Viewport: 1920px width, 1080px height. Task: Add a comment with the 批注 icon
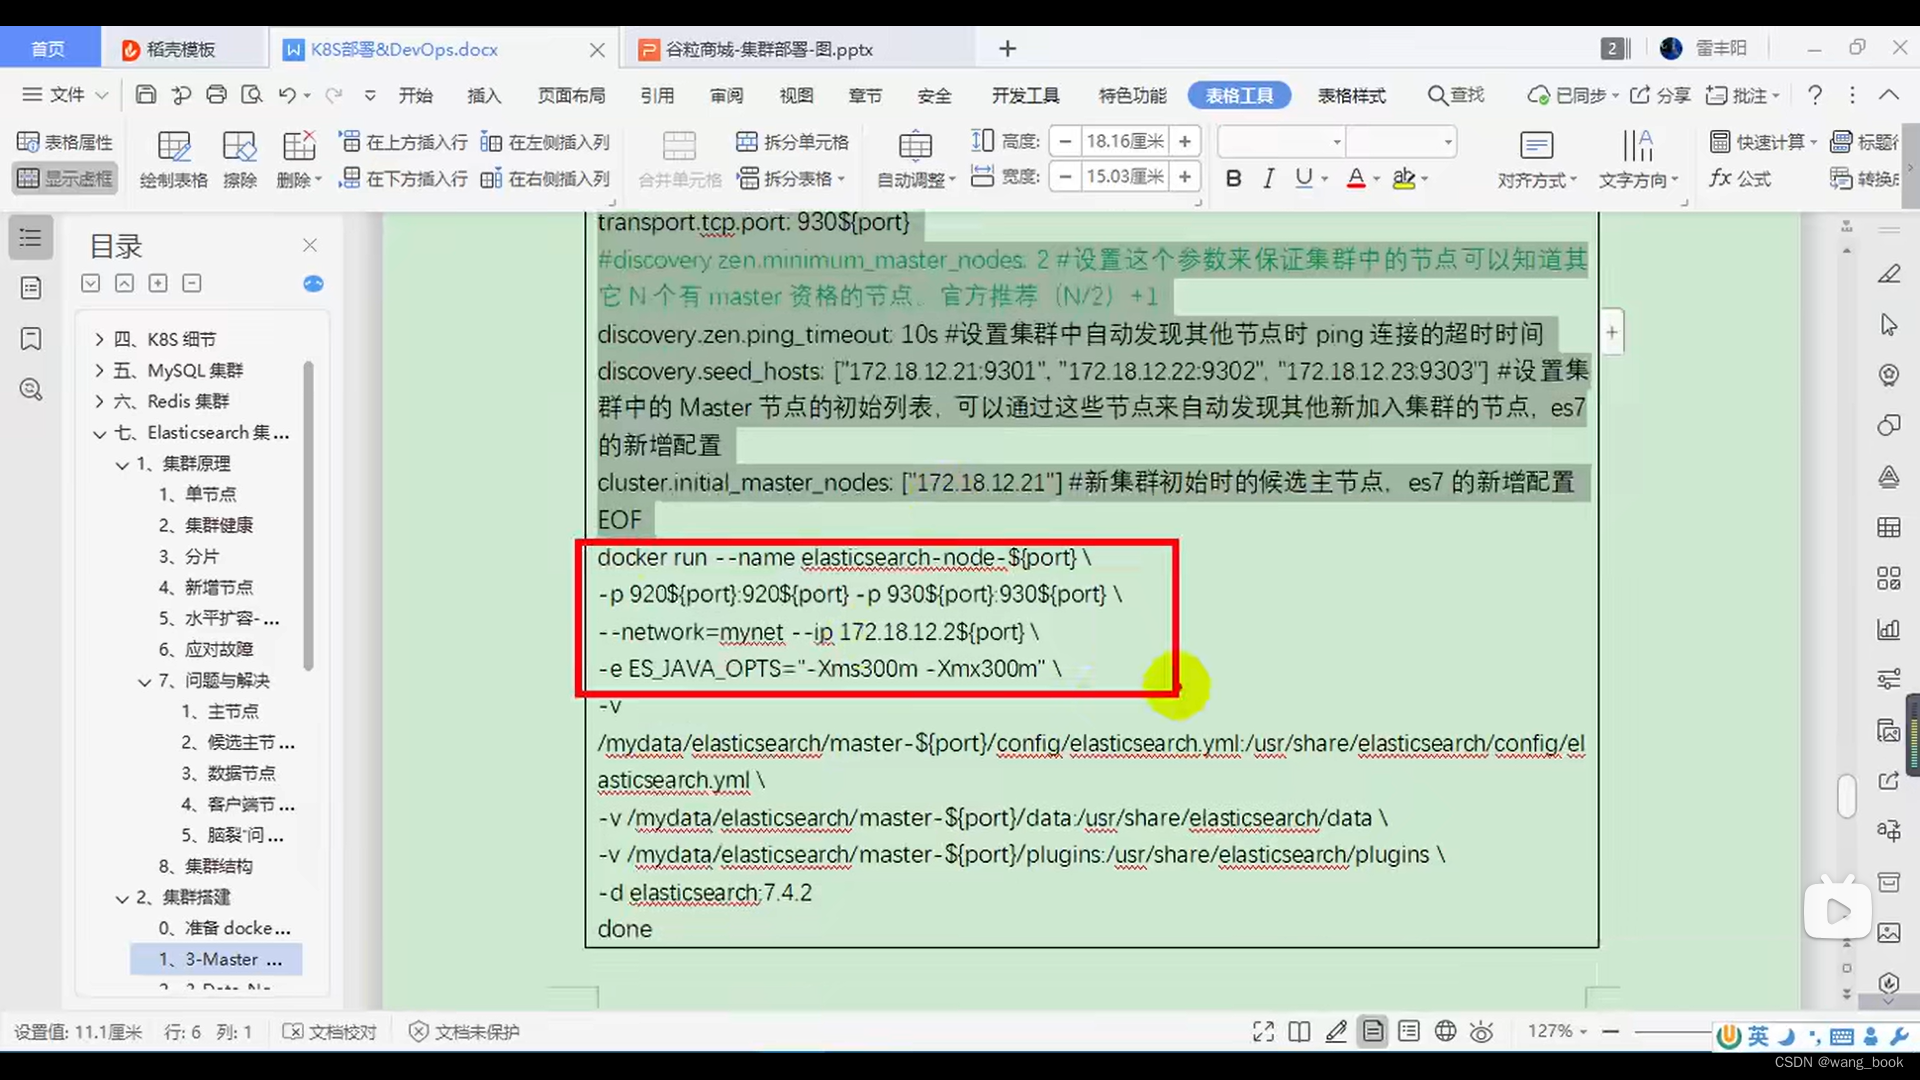(1742, 95)
